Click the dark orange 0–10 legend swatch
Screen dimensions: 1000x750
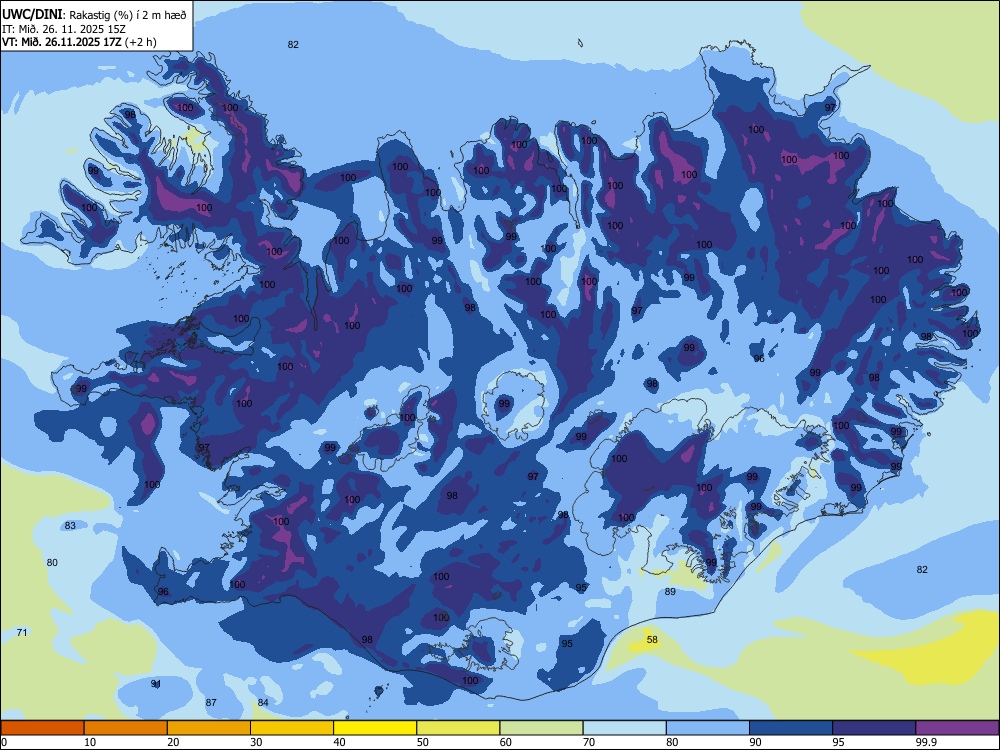click(42, 728)
